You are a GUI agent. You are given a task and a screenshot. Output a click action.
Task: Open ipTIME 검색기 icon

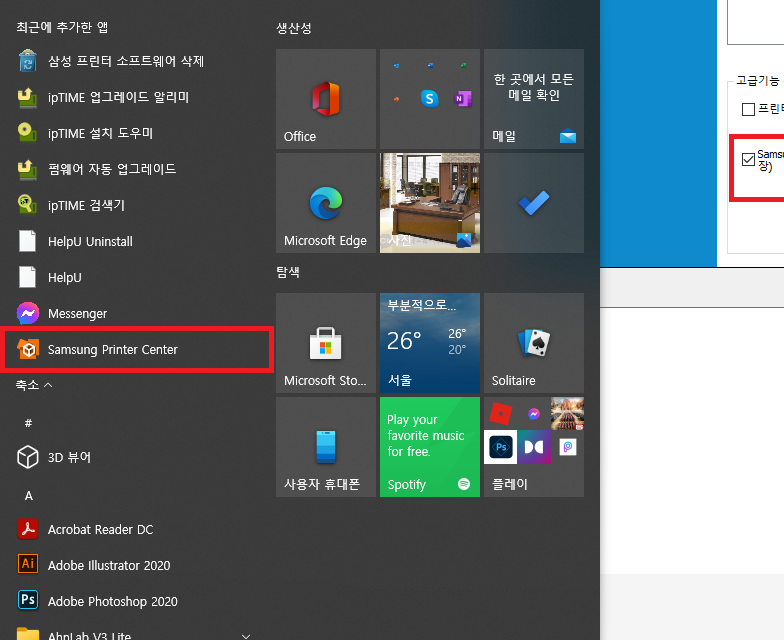[28, 205]
